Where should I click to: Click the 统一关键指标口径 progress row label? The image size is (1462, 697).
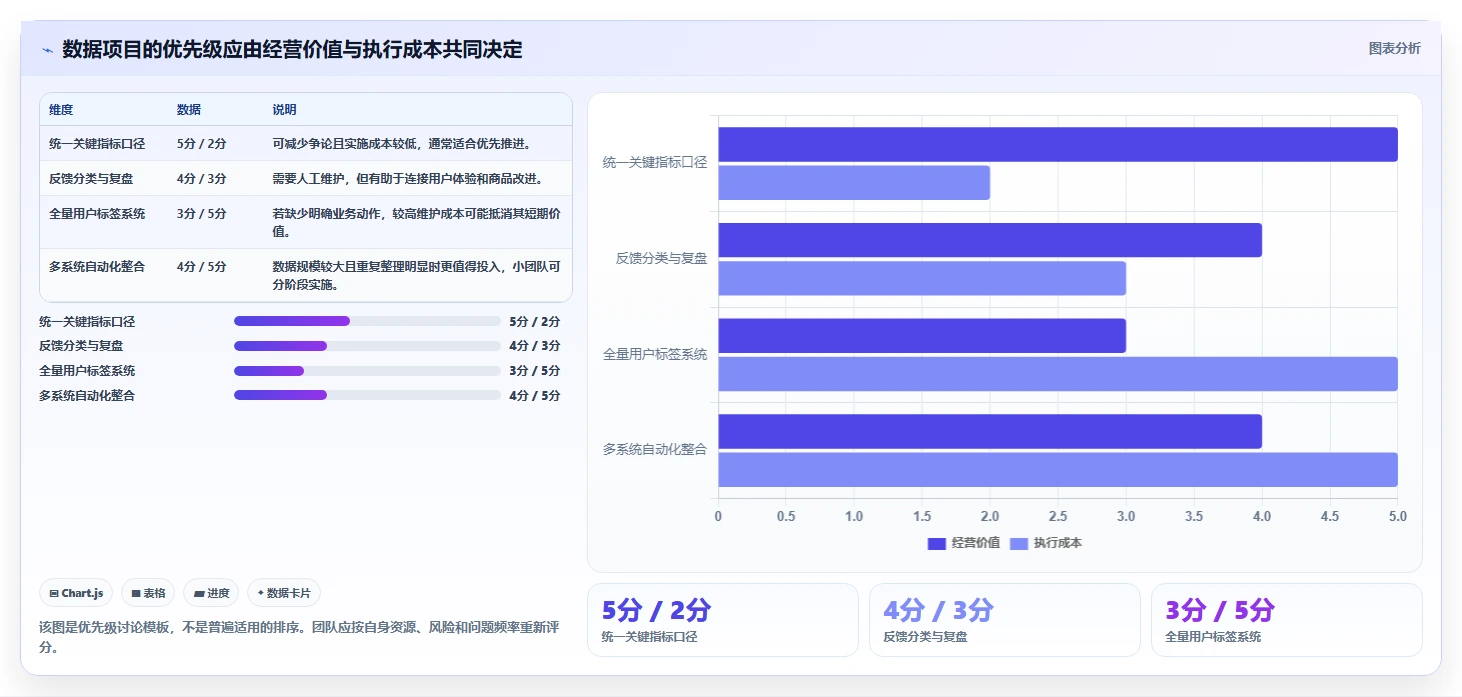87,321
